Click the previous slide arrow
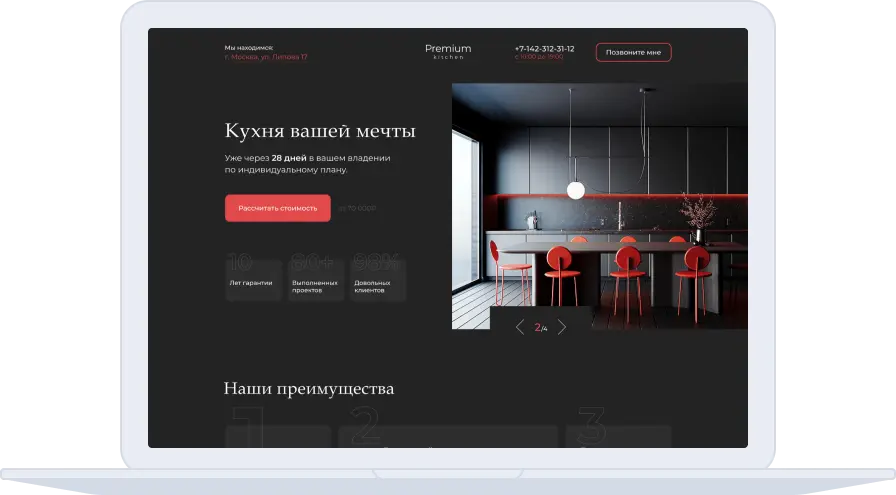This screenshot has width=896, height=495. tap(519, 327)
